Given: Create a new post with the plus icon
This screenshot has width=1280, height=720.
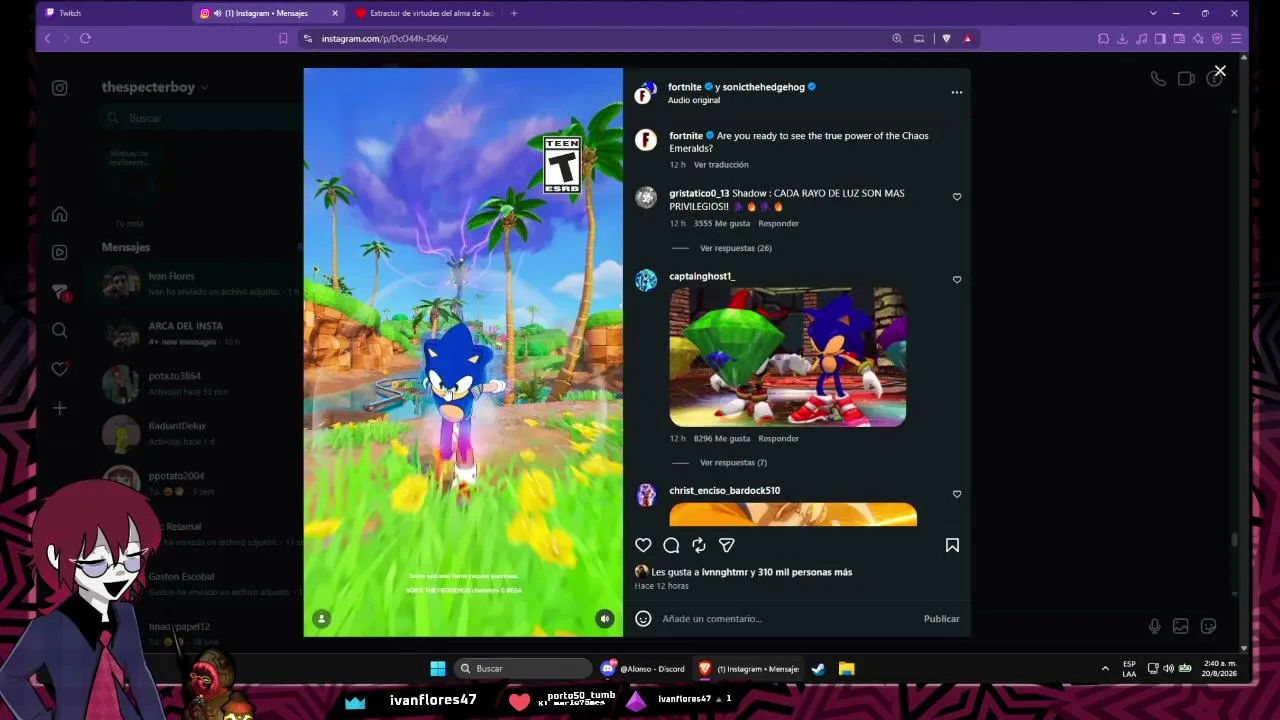Looking at the screenshot, I should click(60, 408).
